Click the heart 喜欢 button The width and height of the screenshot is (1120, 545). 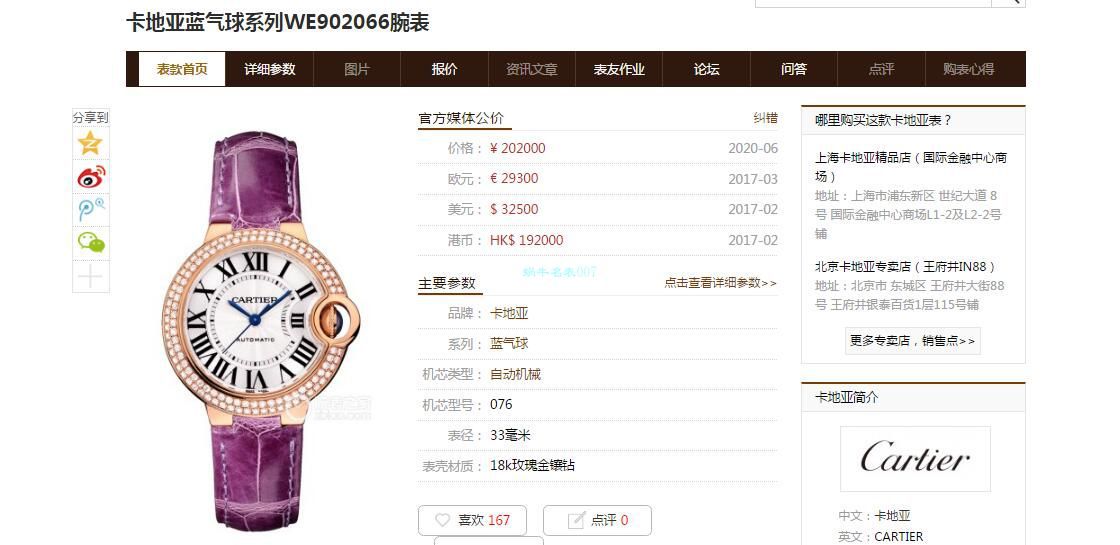click(472, 520)
